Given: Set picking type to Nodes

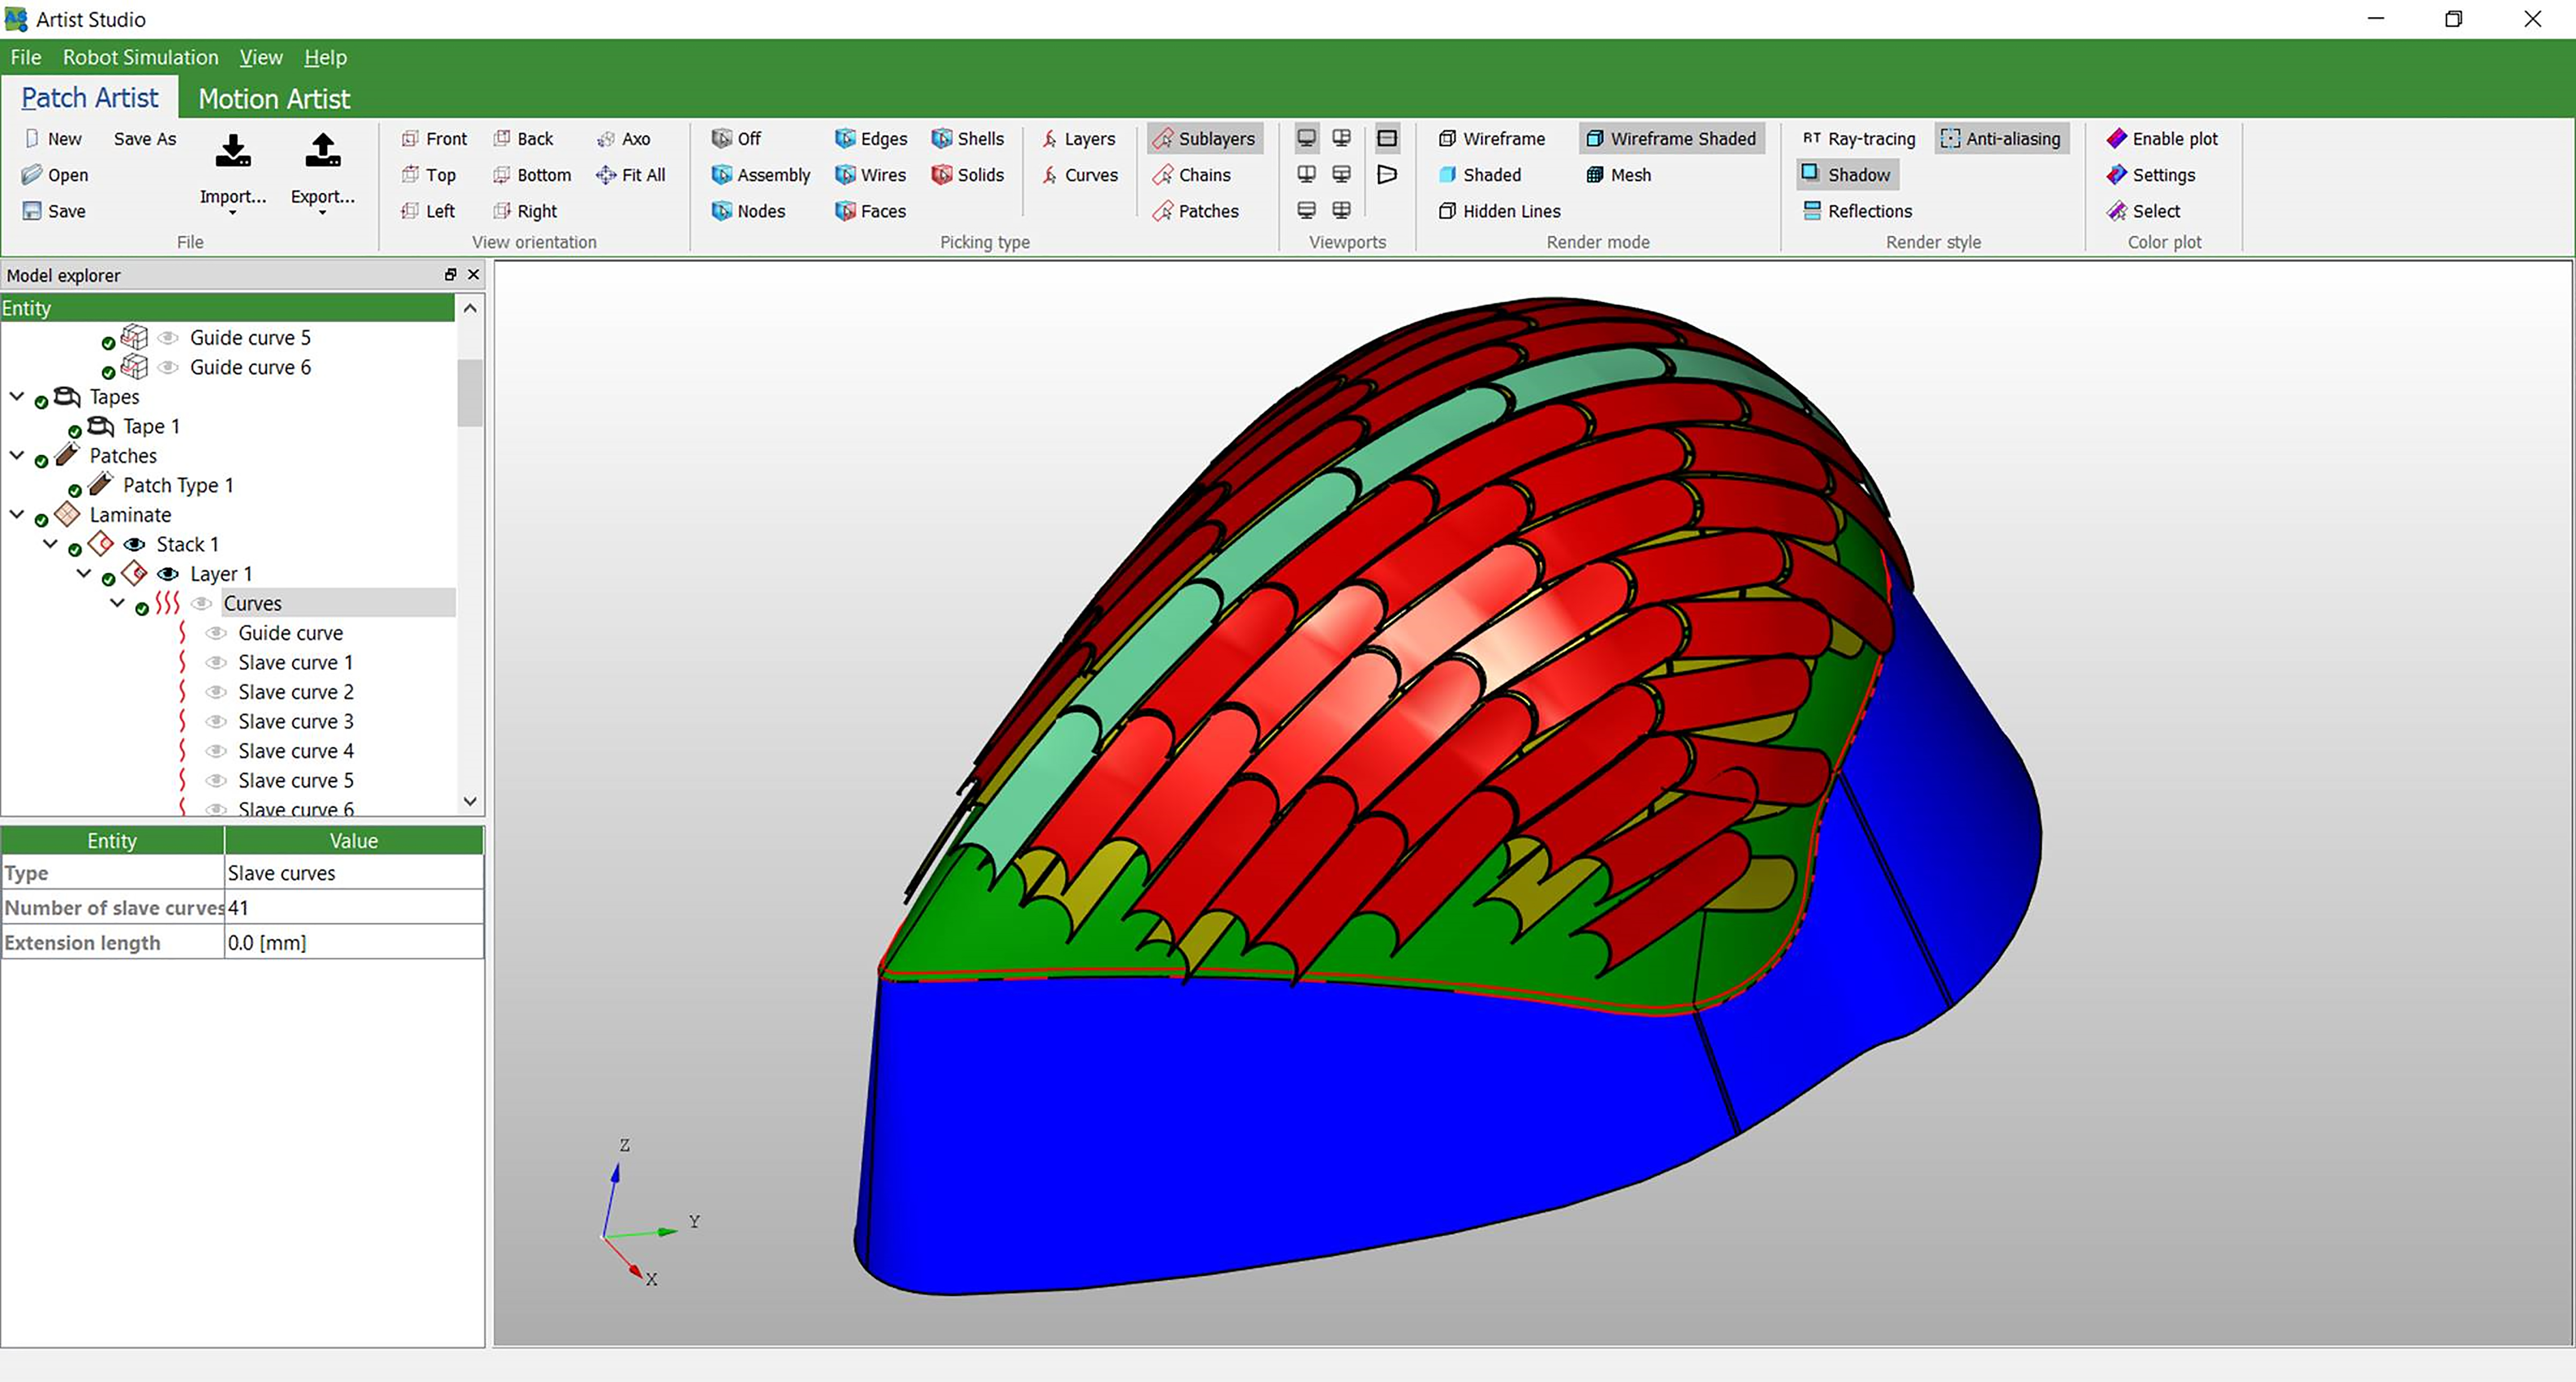Looking at the screenshot, I should tap(748, 211).
